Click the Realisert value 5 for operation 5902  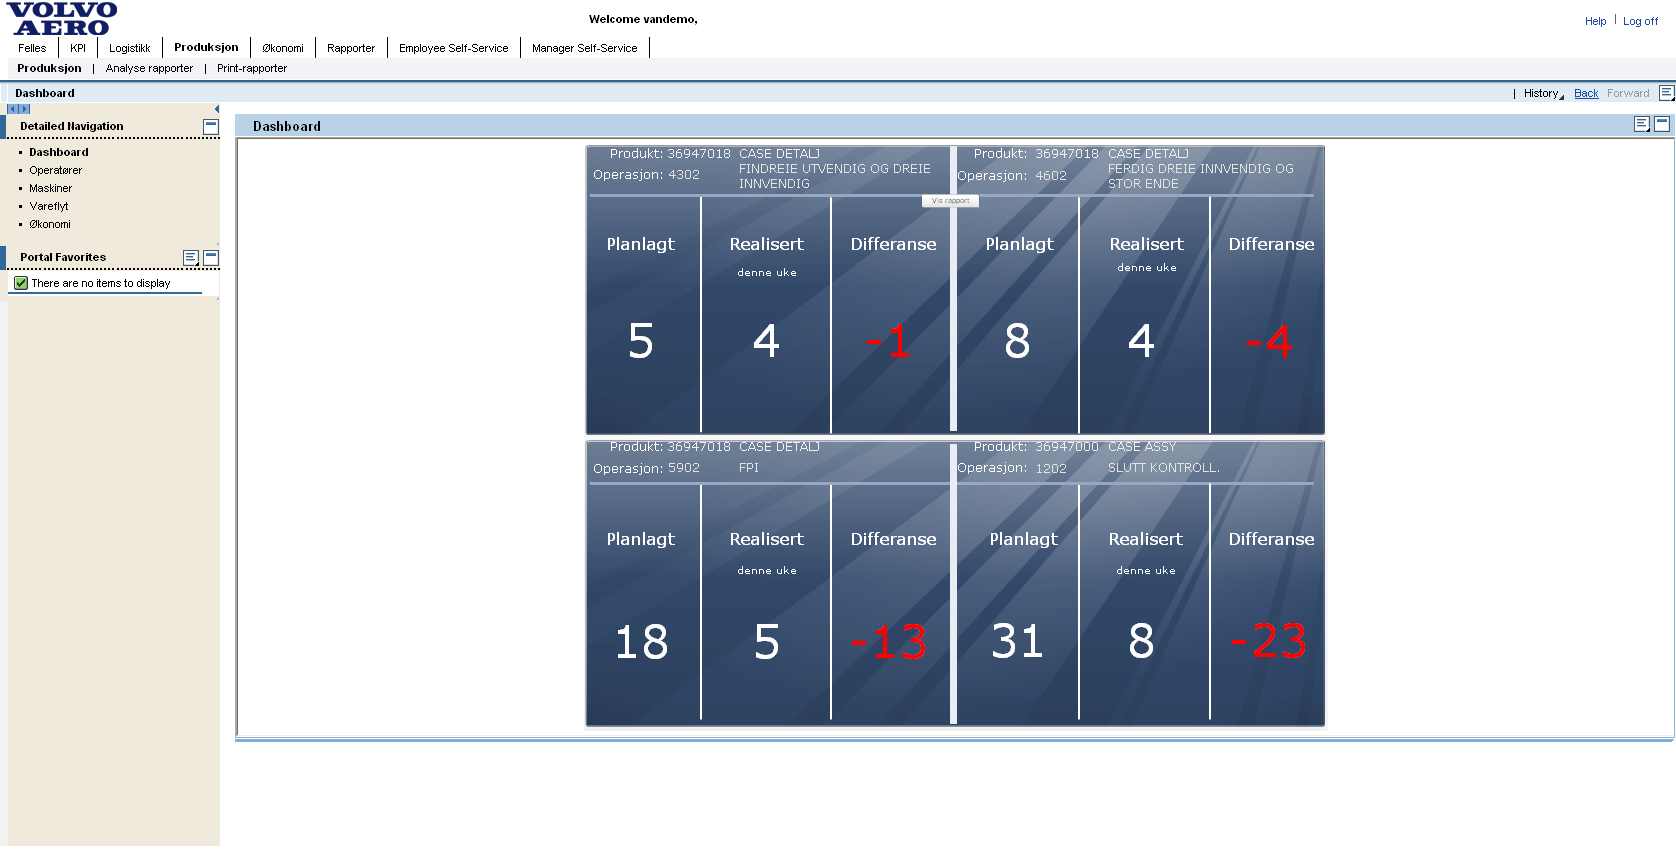point(766,642)
